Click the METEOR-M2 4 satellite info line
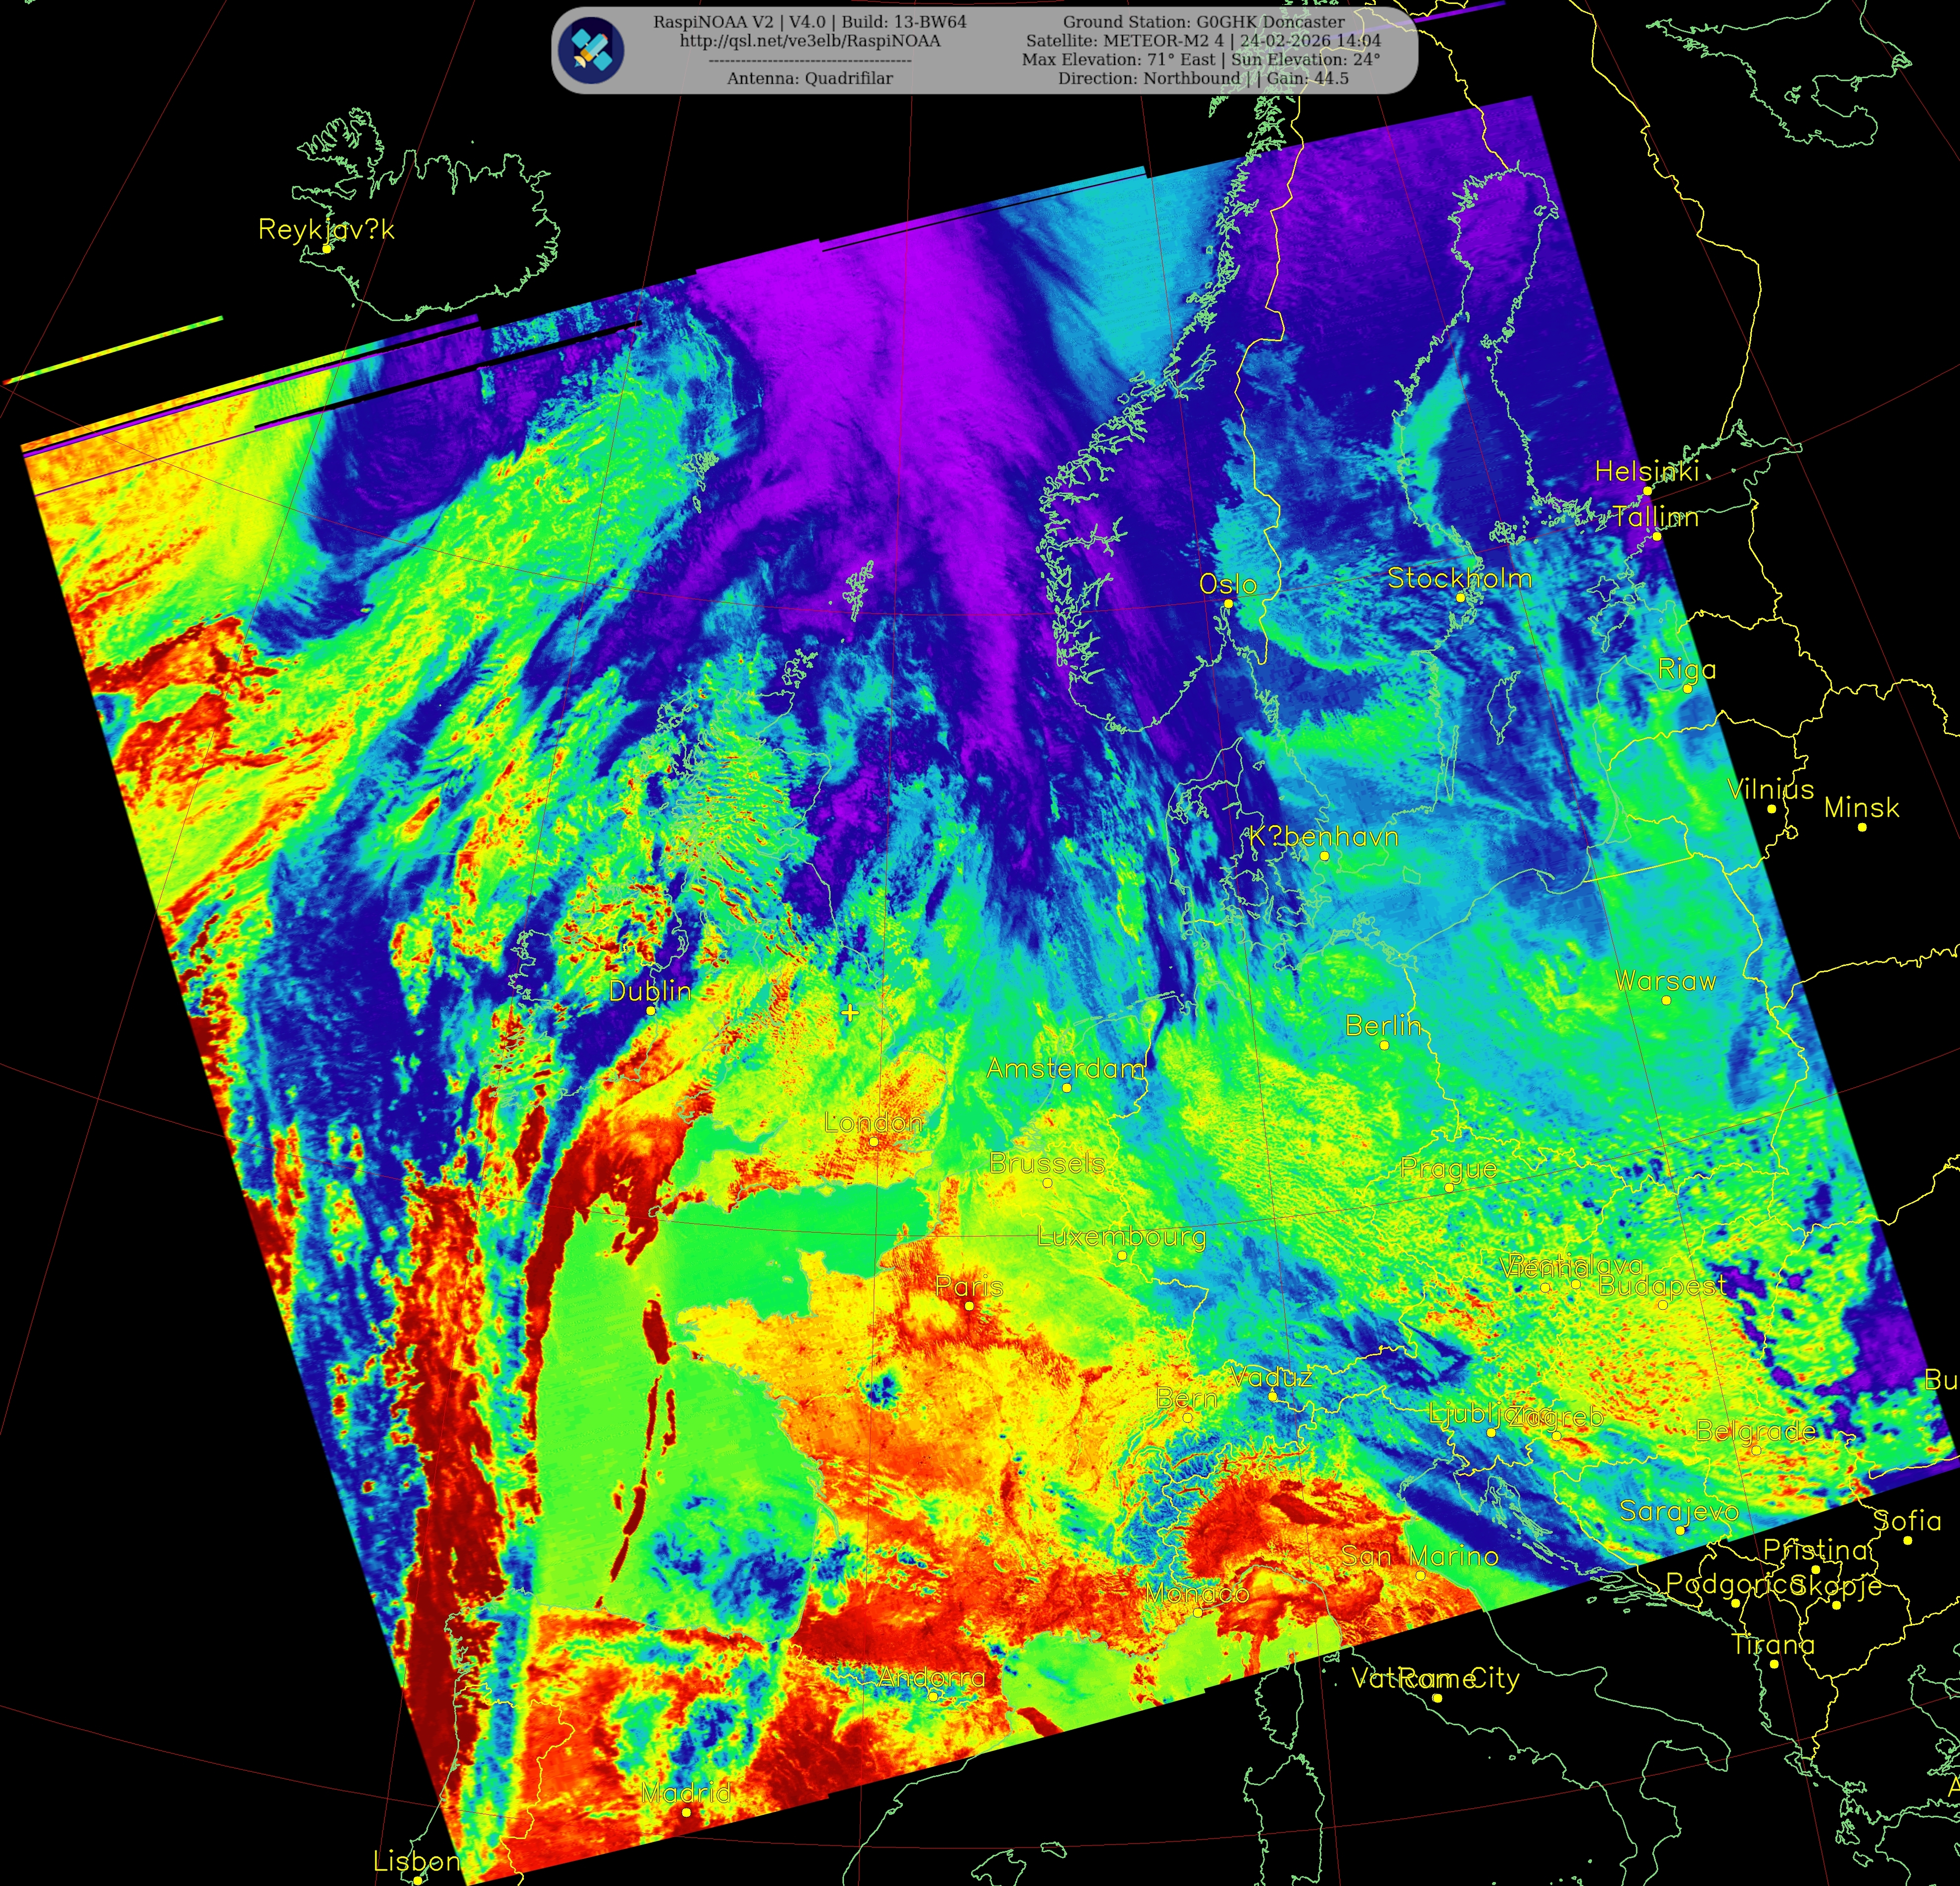 pyautogui.click(x=1203, y=41)
